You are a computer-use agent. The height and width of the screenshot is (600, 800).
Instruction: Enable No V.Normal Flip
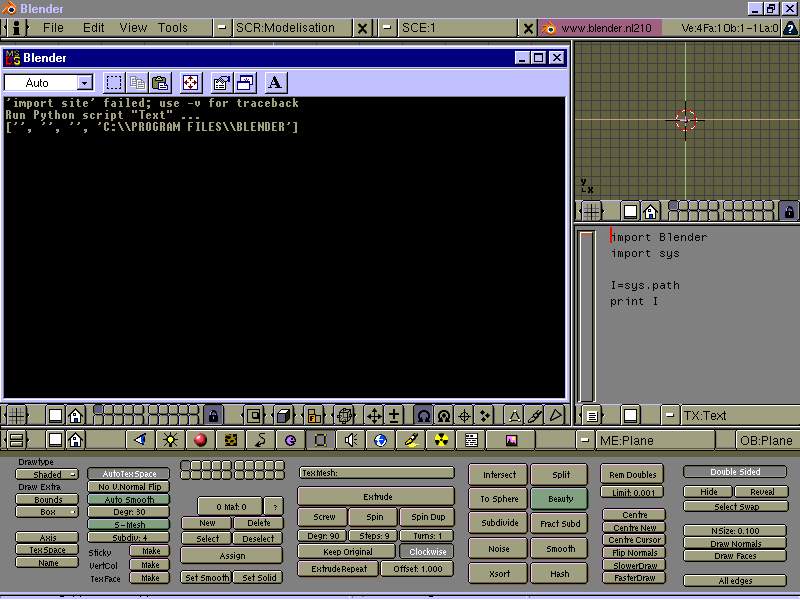[129, 487]
